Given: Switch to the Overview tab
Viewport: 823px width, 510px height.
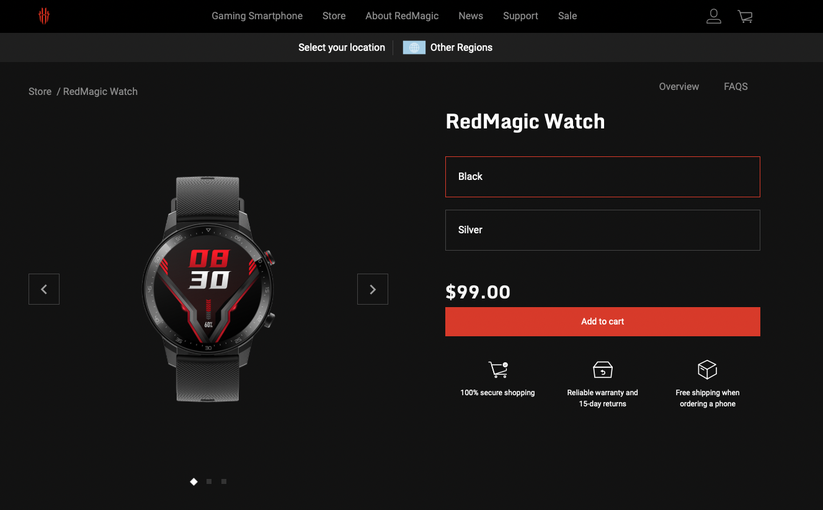Looking at the screenshot, I should click(x=679, y=87).
